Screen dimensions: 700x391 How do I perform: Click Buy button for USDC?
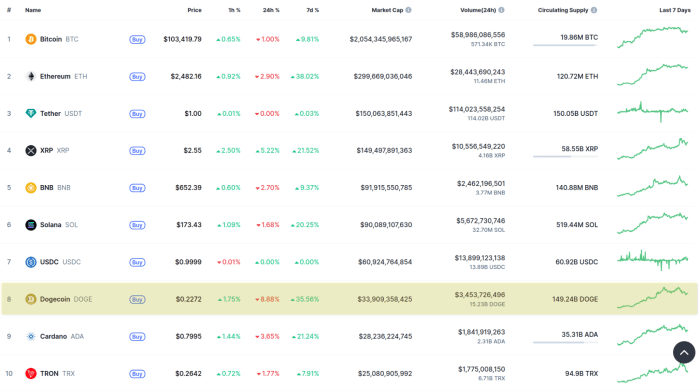point(137,262)
